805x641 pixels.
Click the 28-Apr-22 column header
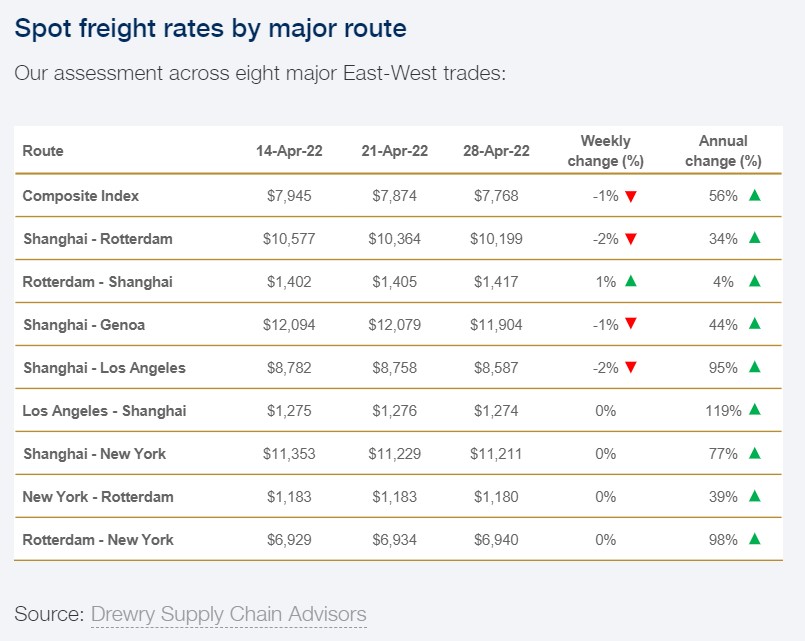[496, 151]
